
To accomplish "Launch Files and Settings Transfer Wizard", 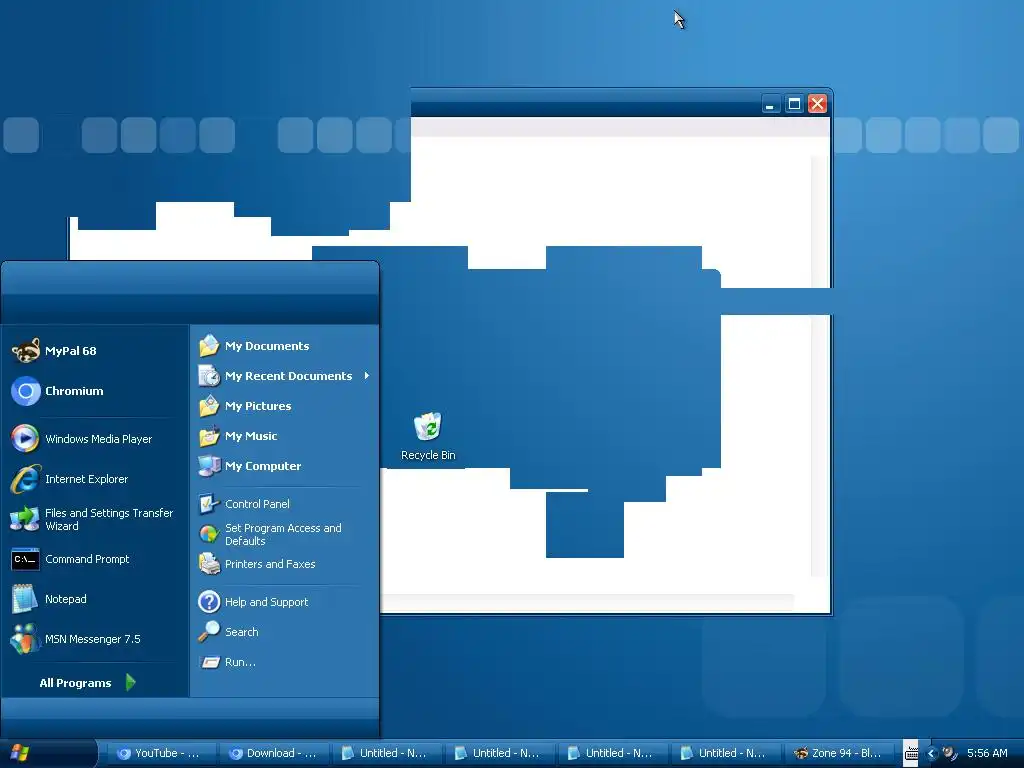I will (x=95, y=519).
